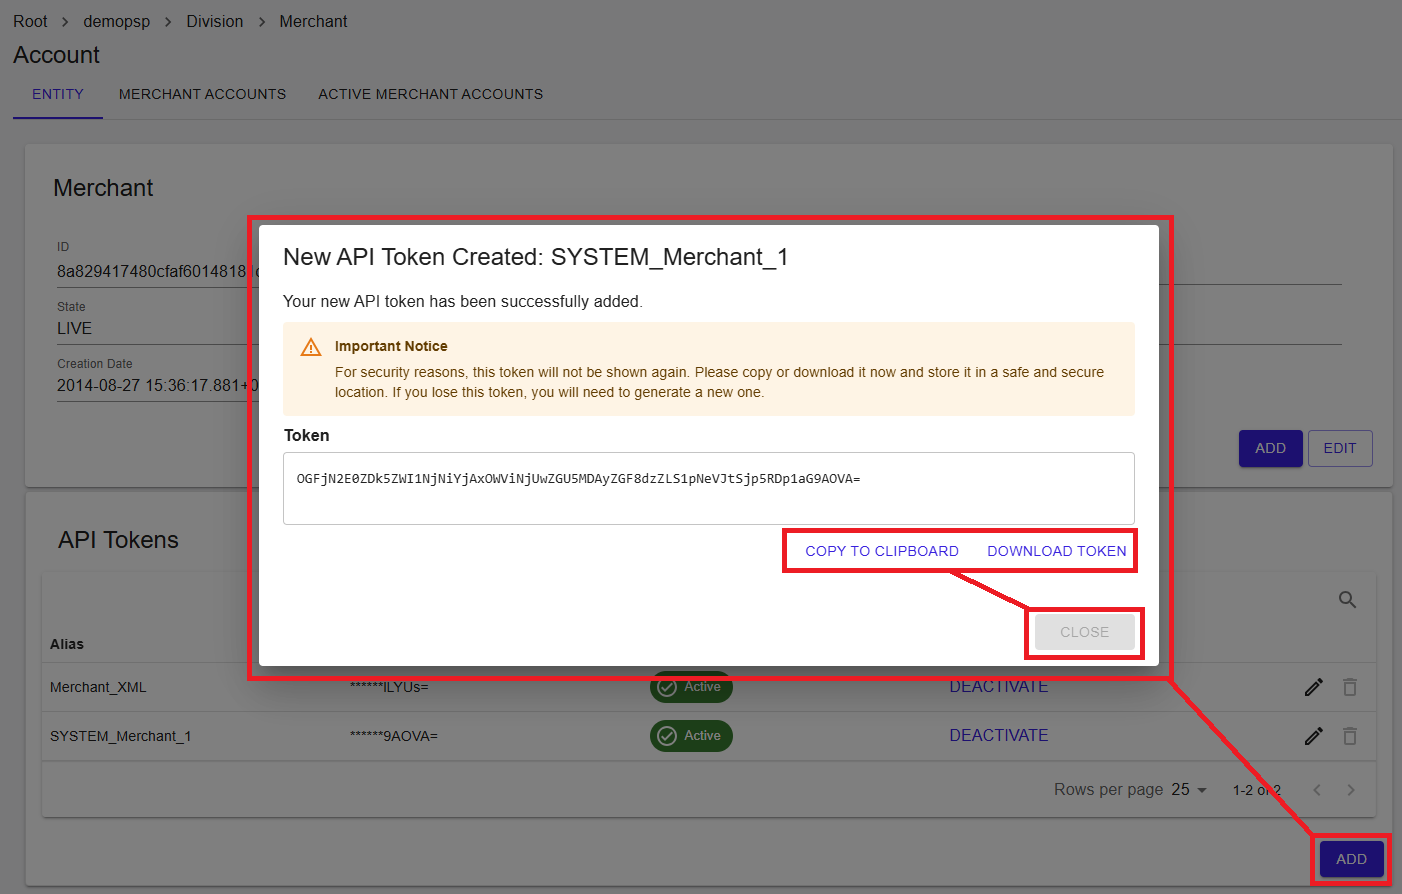Click the search icon in API Tokens table
This screenshot has height=894, width=1402.
pos(1347,600)
